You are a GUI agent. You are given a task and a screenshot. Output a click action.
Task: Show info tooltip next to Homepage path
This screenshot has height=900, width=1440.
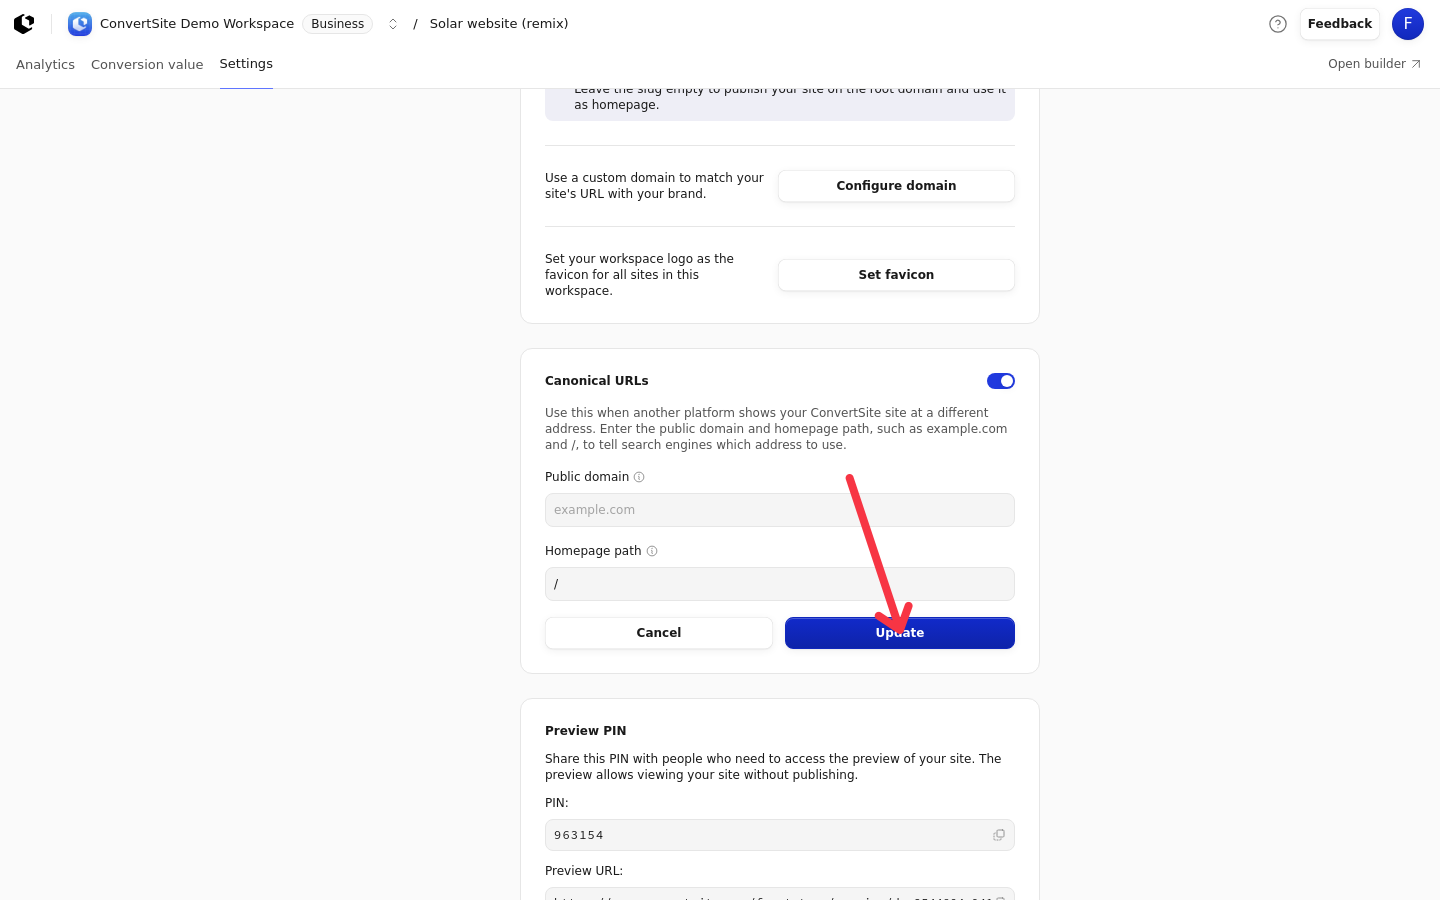point(652,551)
